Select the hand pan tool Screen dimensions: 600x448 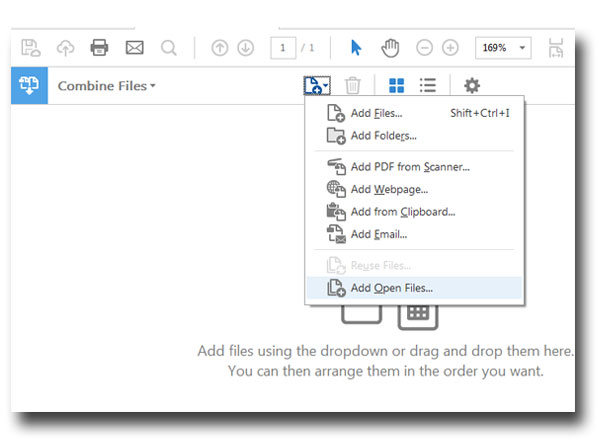pyautogui.click(x=390, y=48)
